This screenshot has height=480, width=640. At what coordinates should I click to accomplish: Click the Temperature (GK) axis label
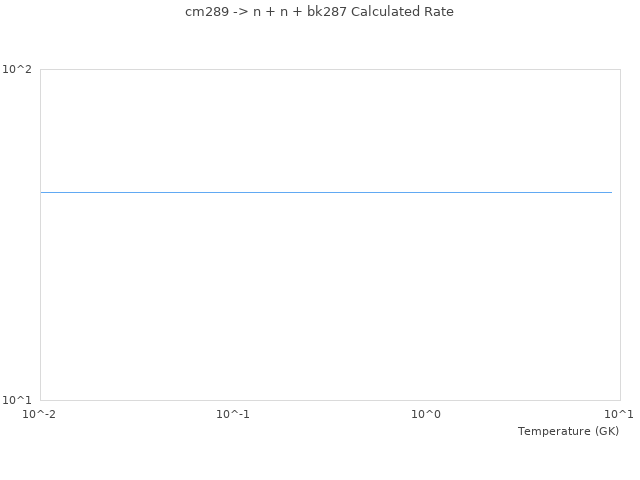568,431
